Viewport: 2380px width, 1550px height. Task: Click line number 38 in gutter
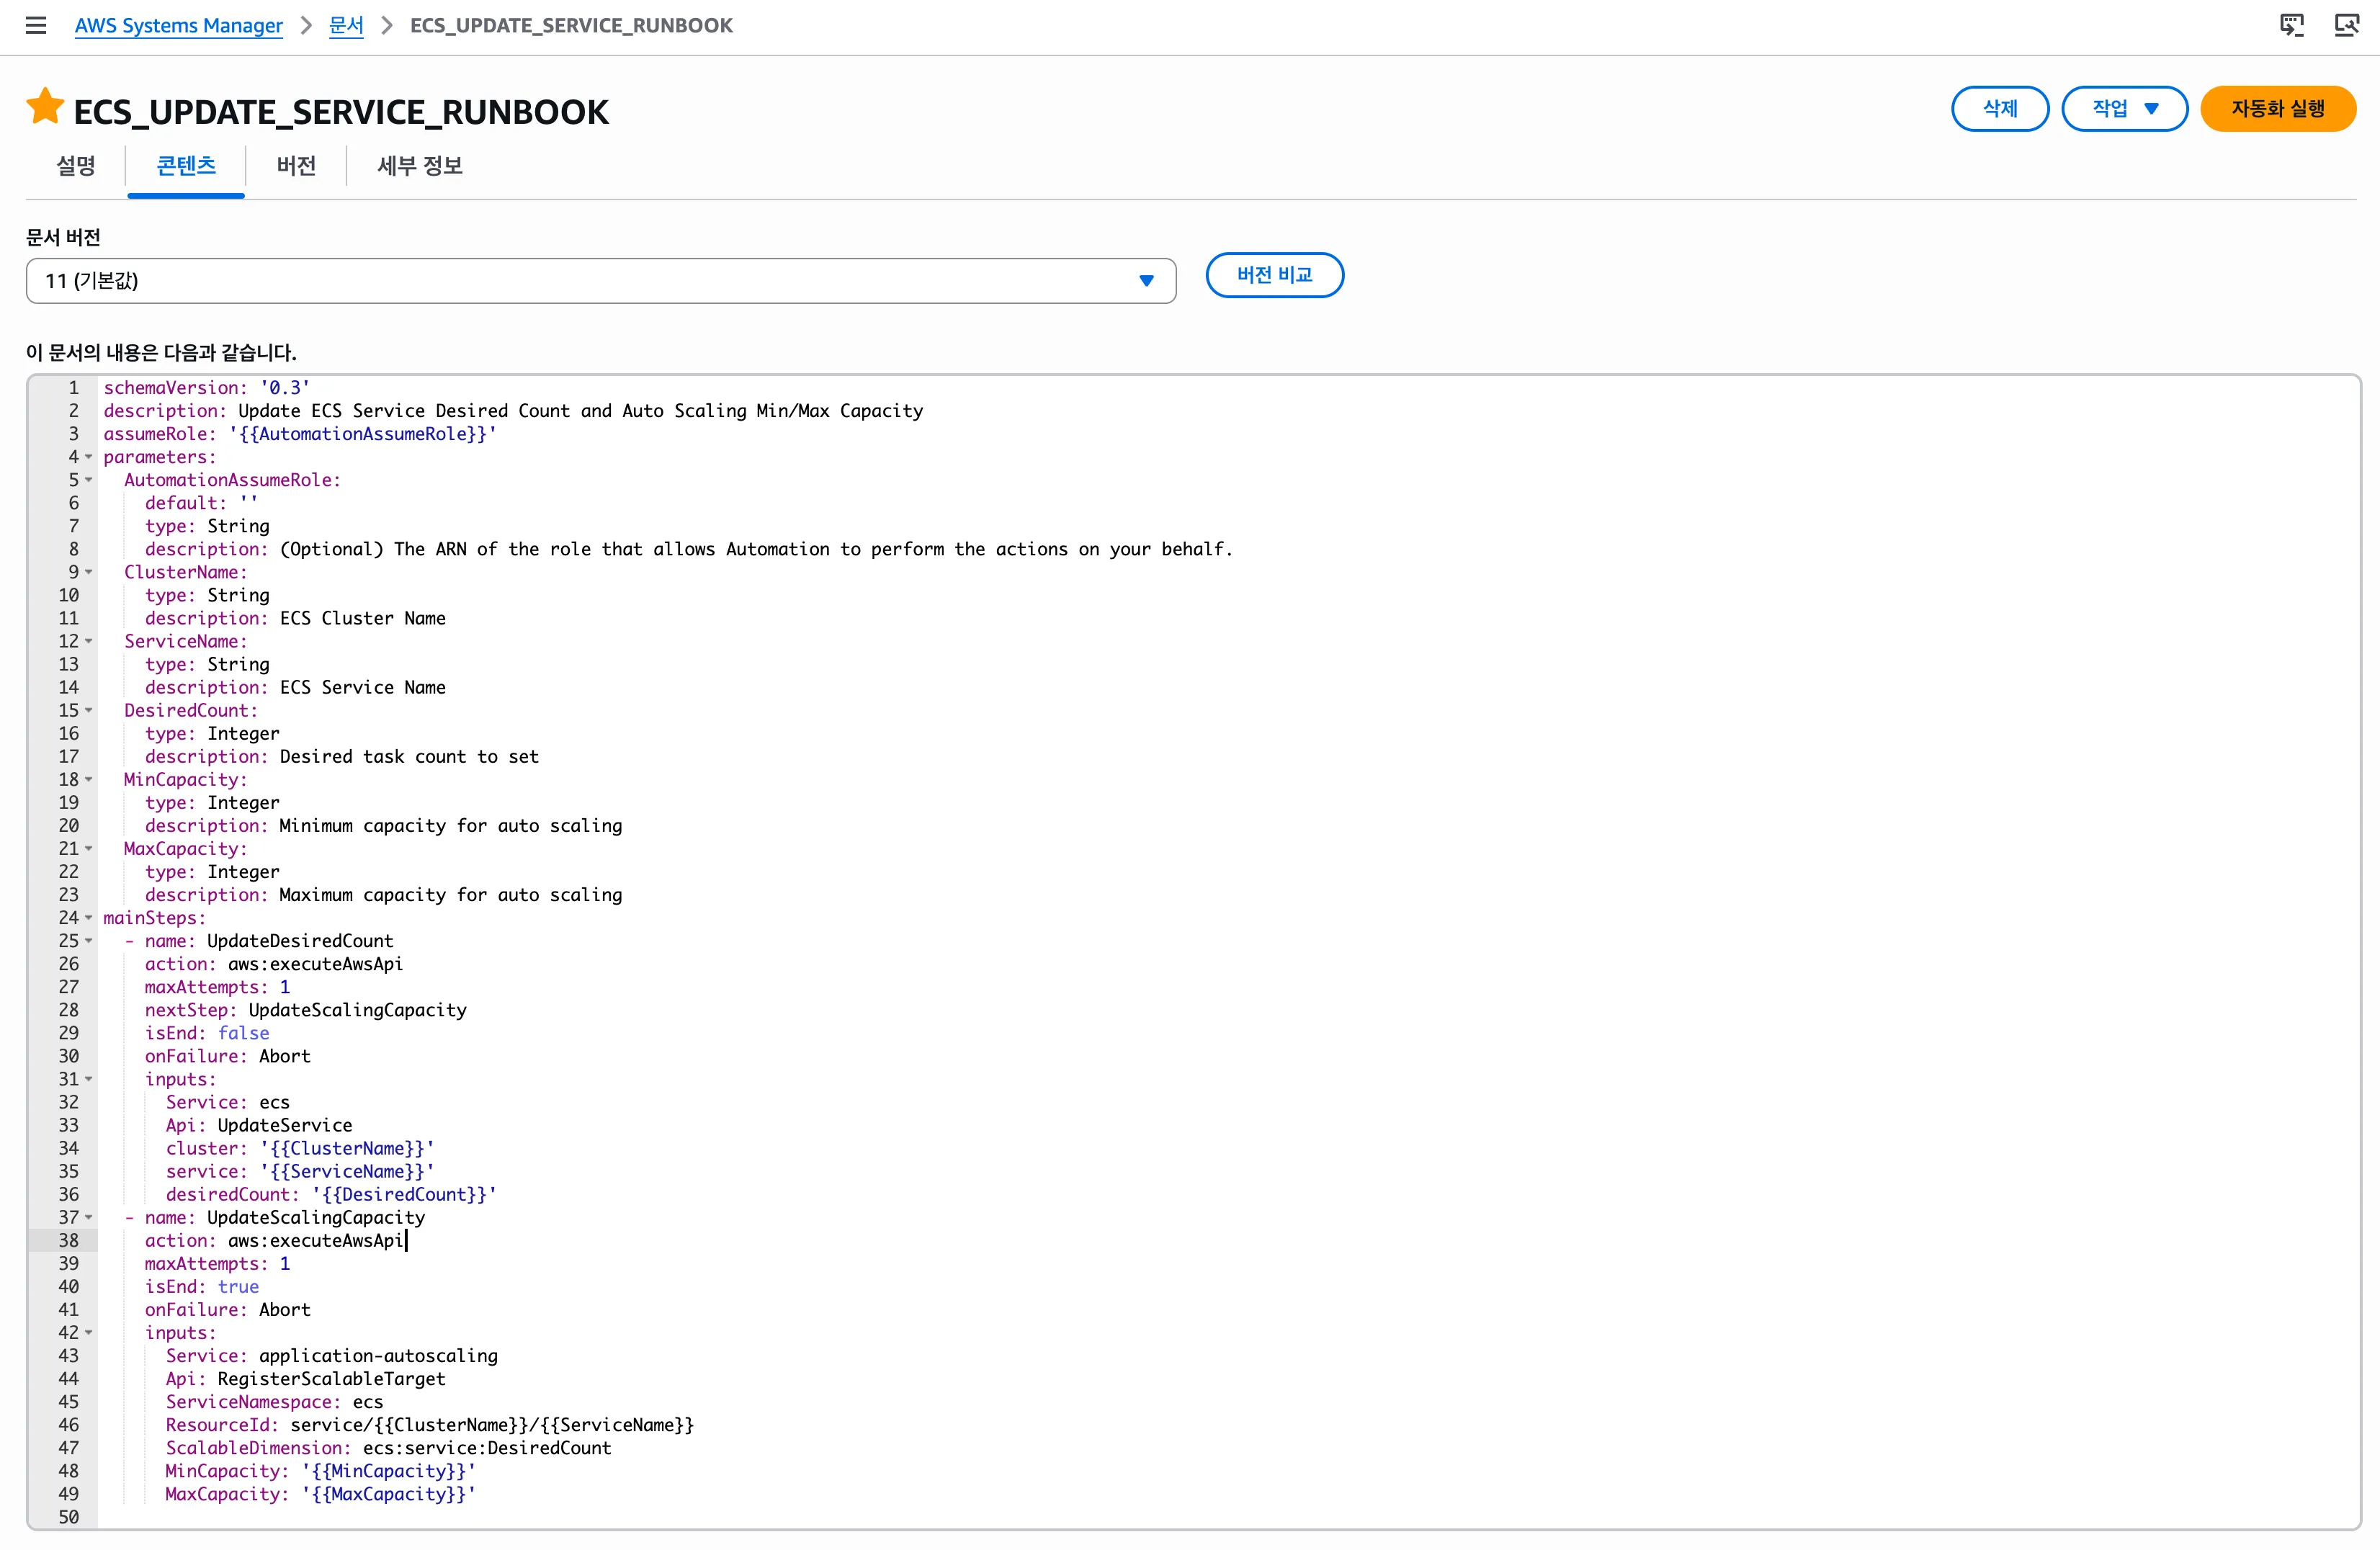(x=68, y=1241)
